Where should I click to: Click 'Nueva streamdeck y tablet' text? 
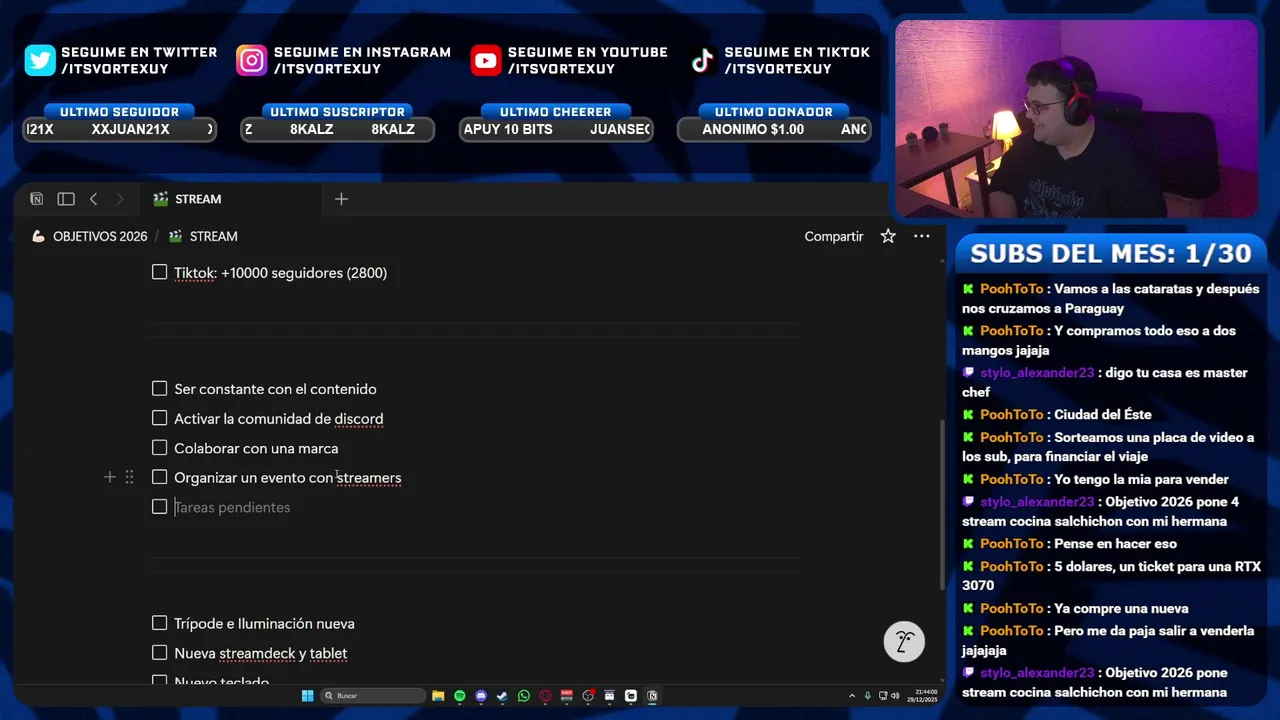coord(261,653)
